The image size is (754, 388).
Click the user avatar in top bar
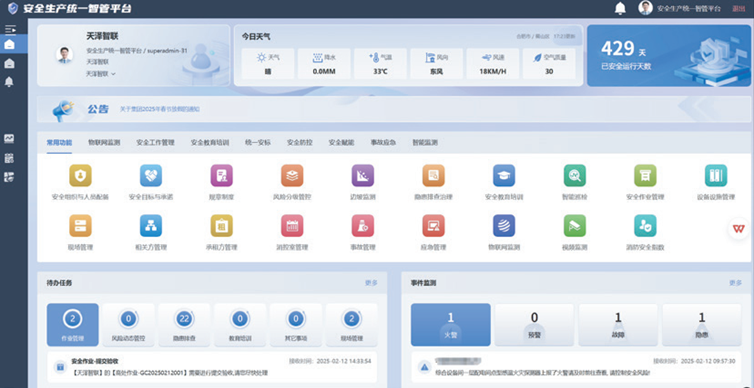(645, 8)
